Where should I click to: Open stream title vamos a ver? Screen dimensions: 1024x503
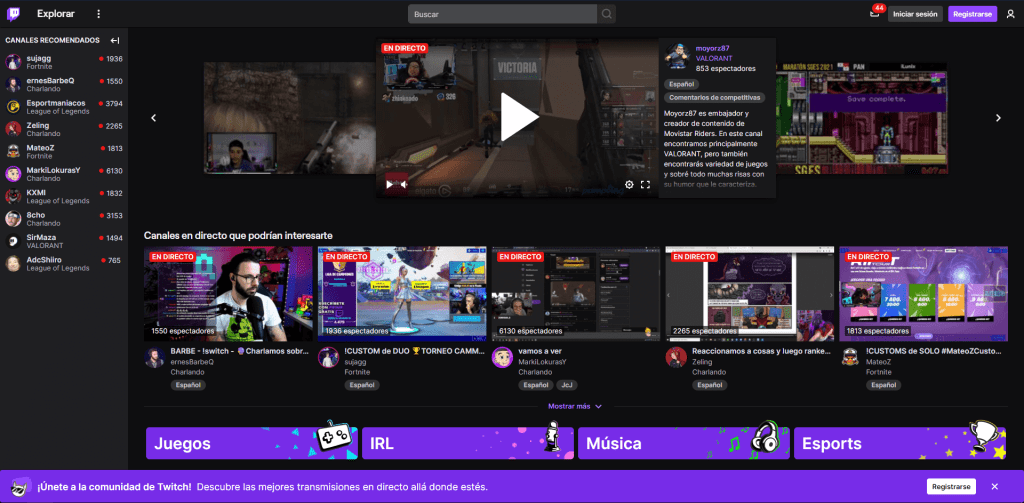[539, 351]
